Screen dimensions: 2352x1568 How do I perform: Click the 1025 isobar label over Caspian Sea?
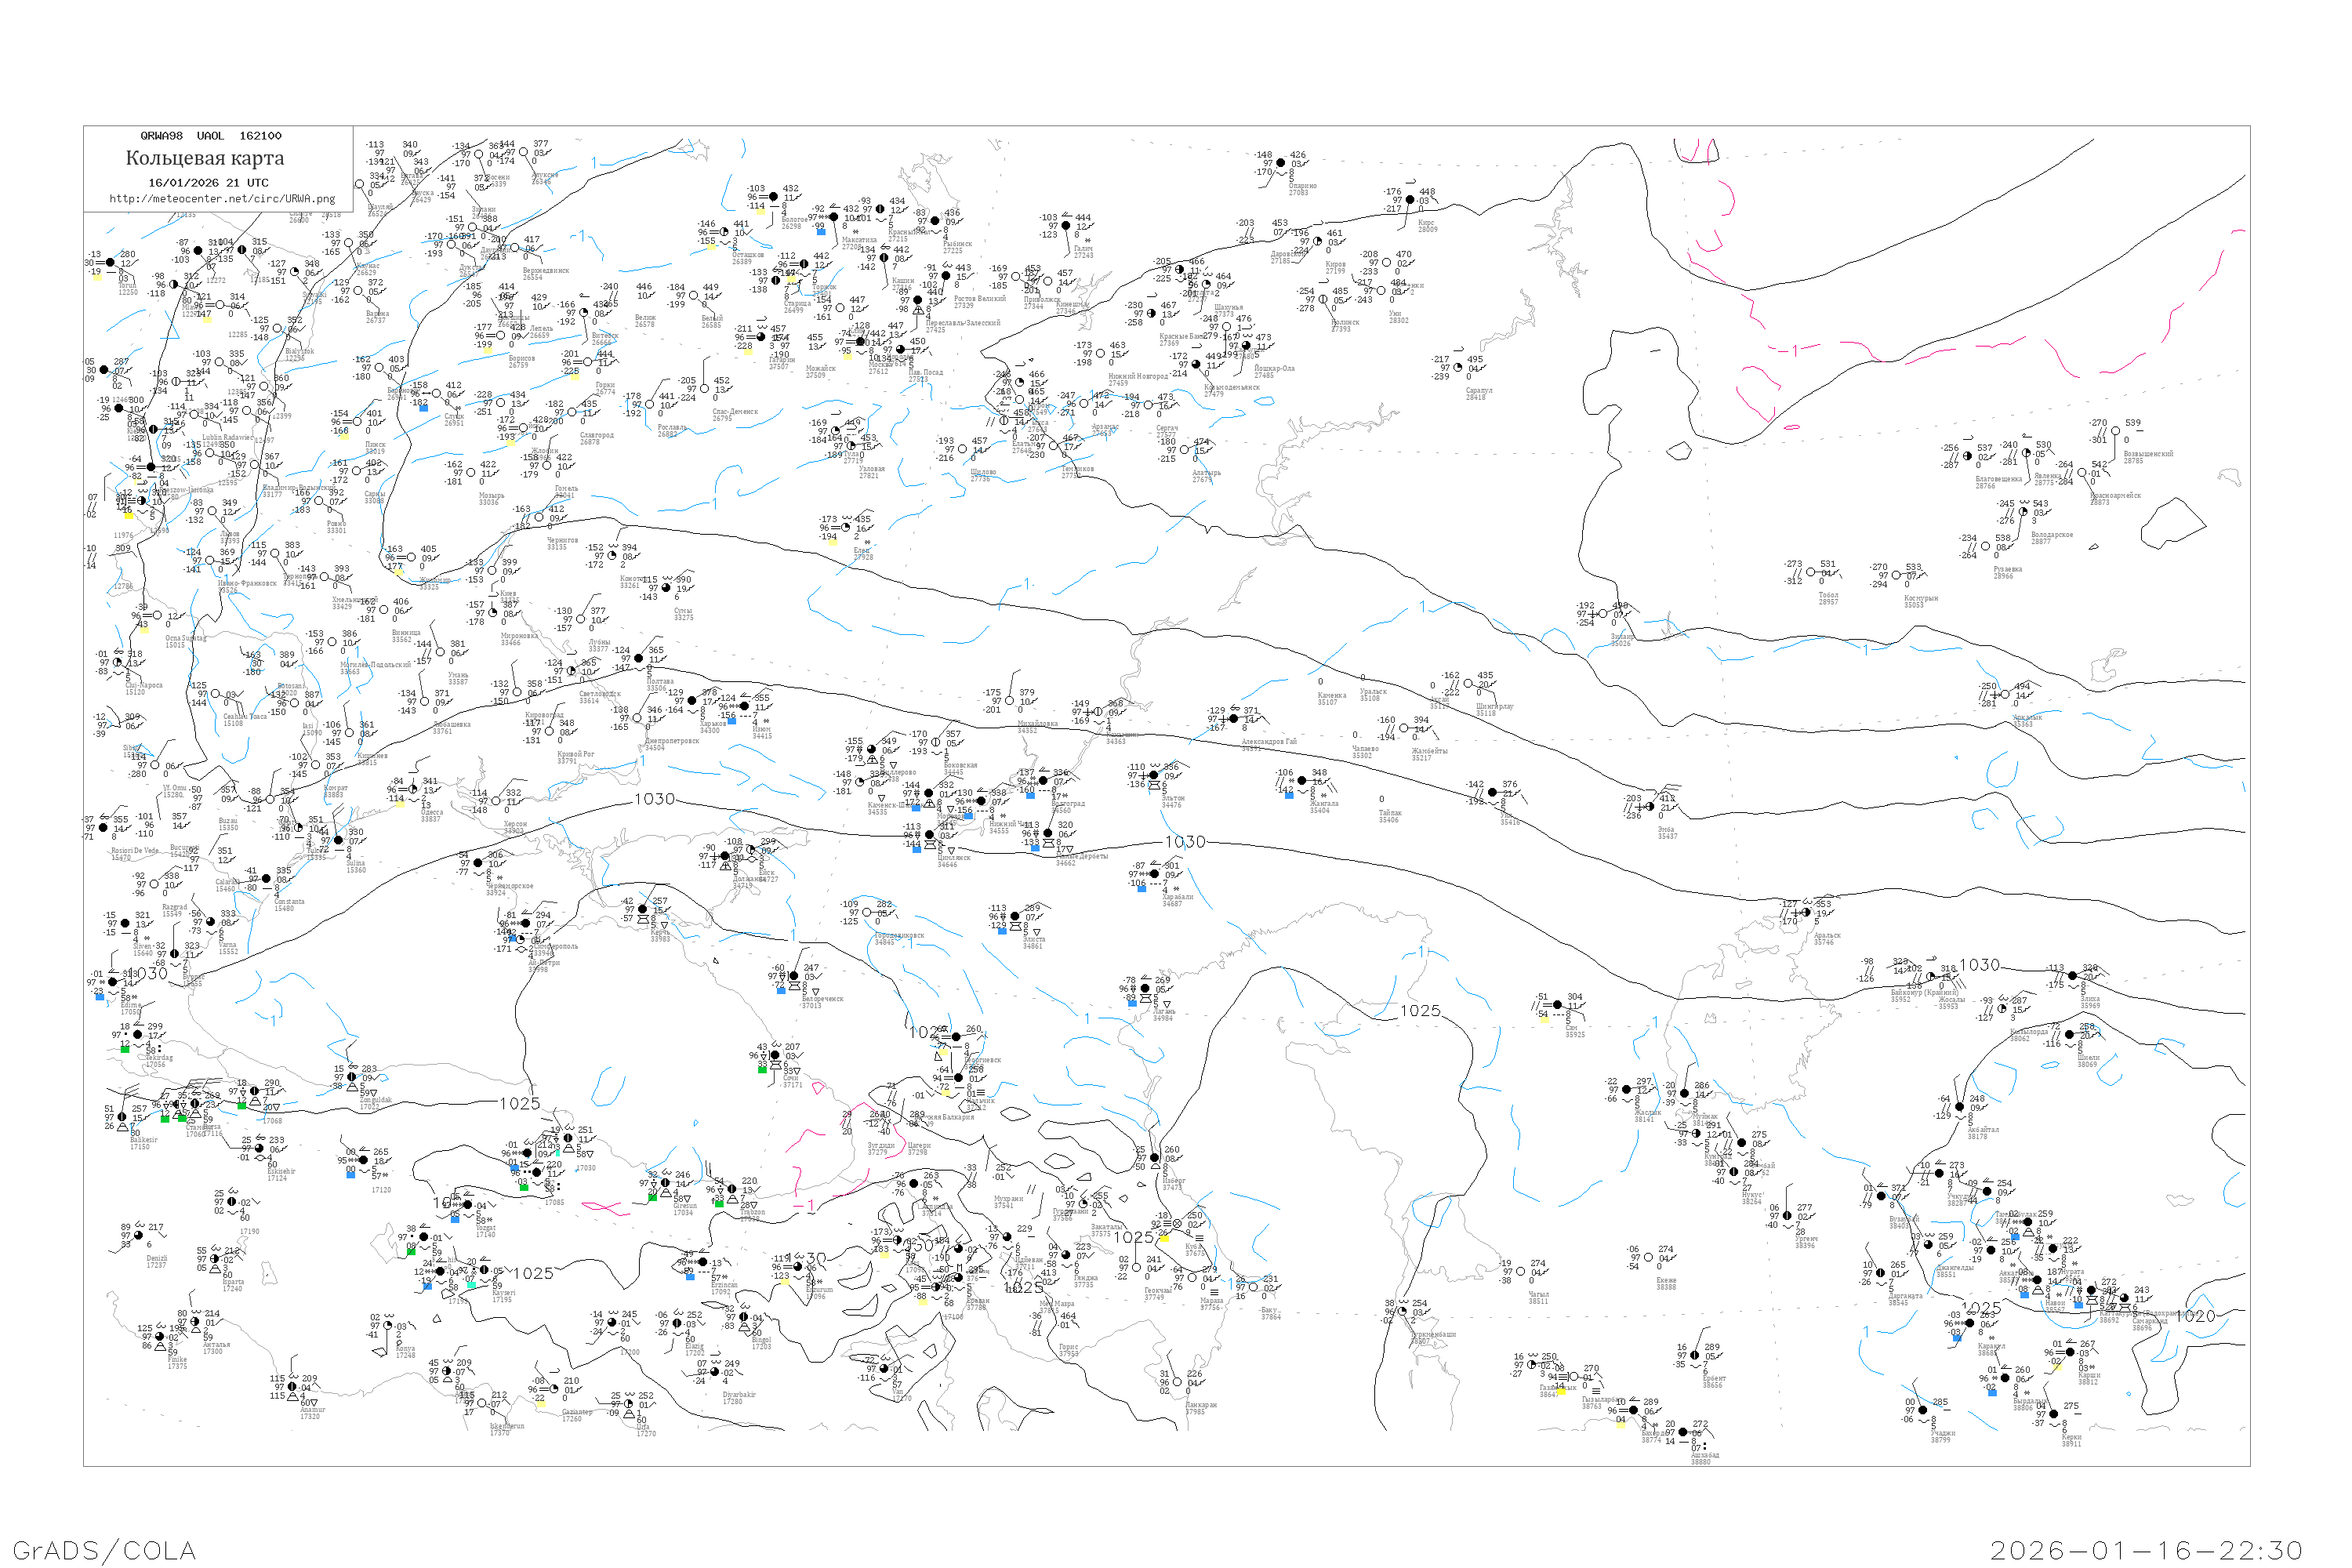tap(1420, 1011)
